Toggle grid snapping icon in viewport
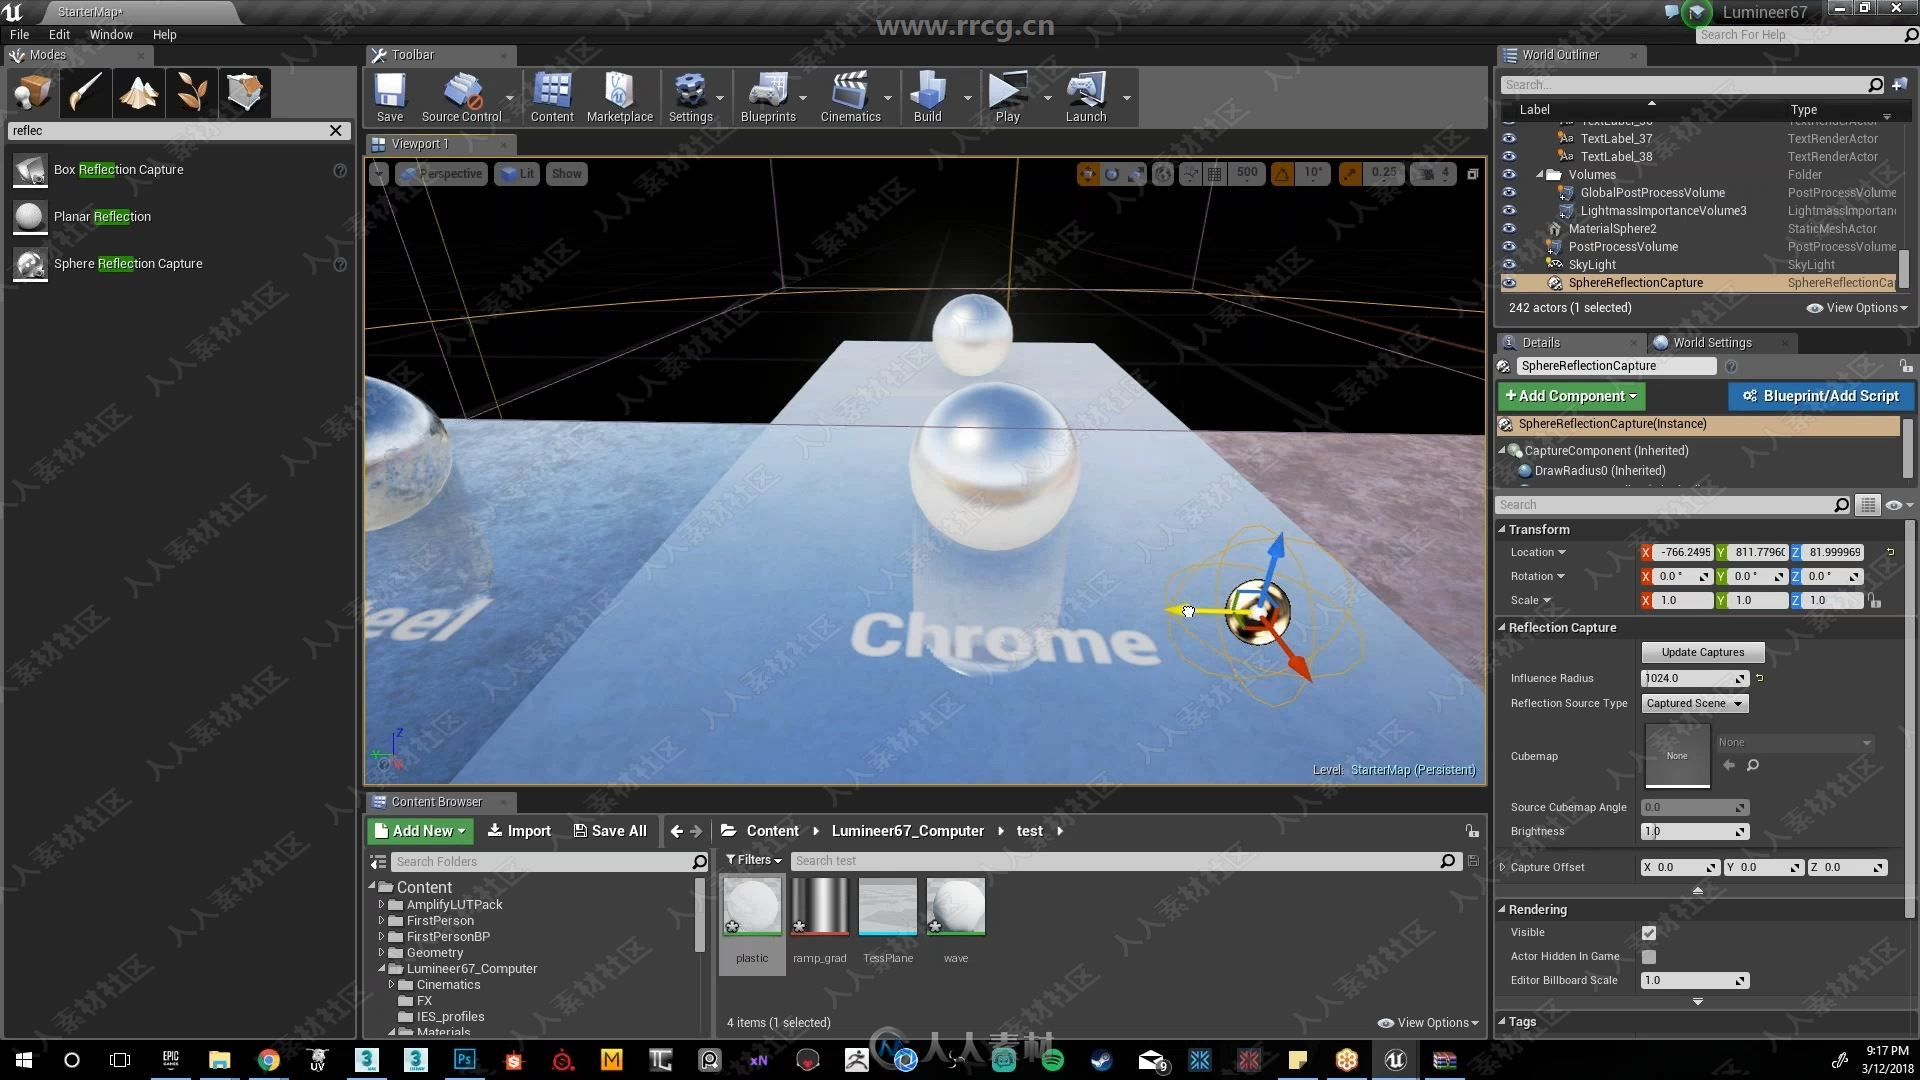Screen dimensions: 1920x1080 coord(1214,174)
